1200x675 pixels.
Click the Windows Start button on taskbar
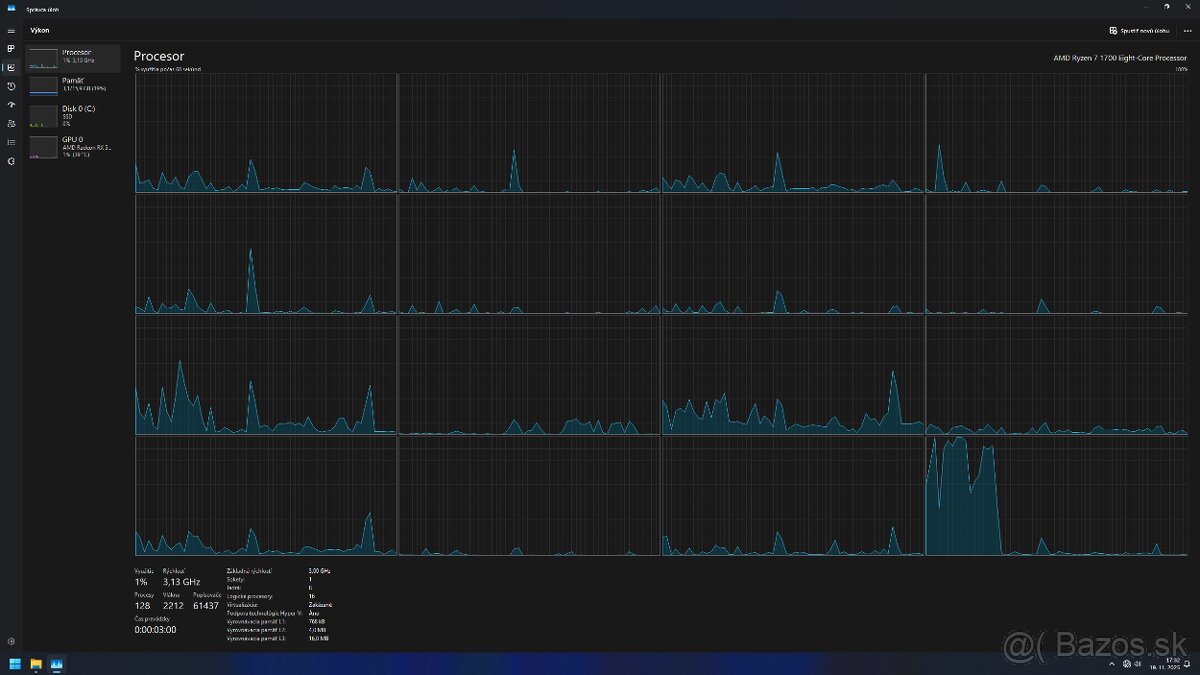tap(14, 663)
